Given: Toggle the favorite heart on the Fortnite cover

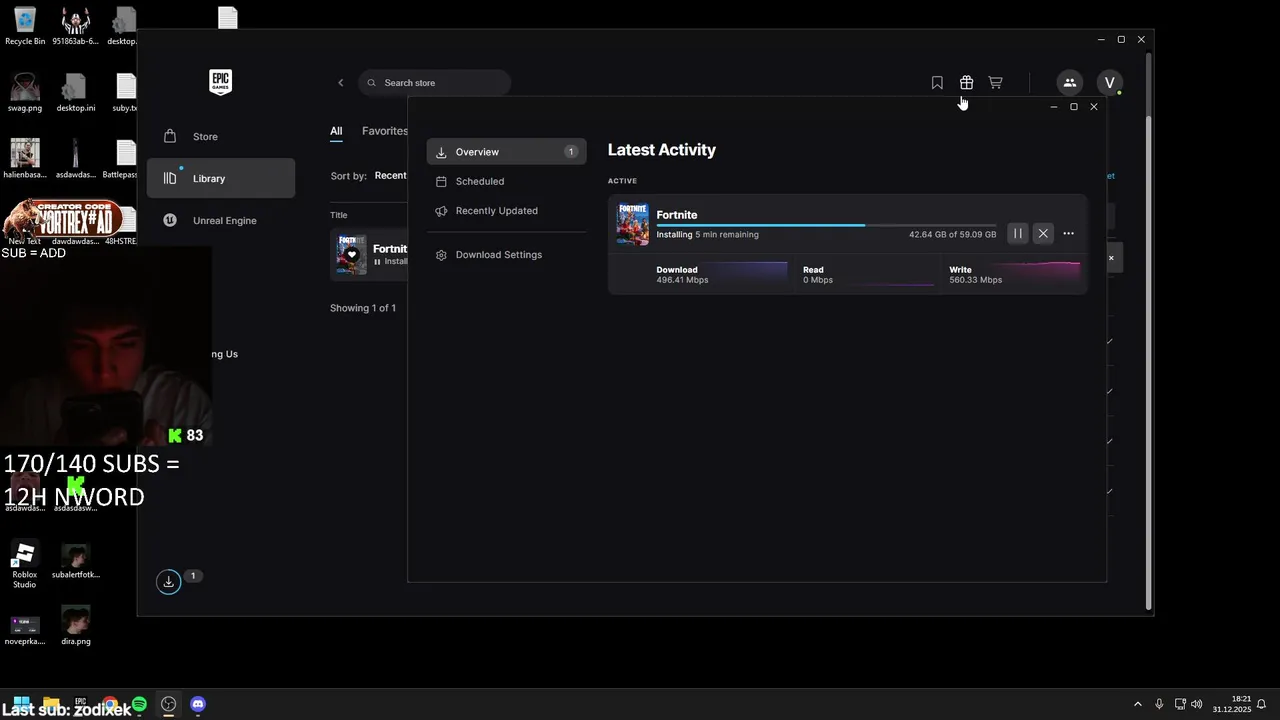Looking at the screenshot, I should click(x=352, y=255).
